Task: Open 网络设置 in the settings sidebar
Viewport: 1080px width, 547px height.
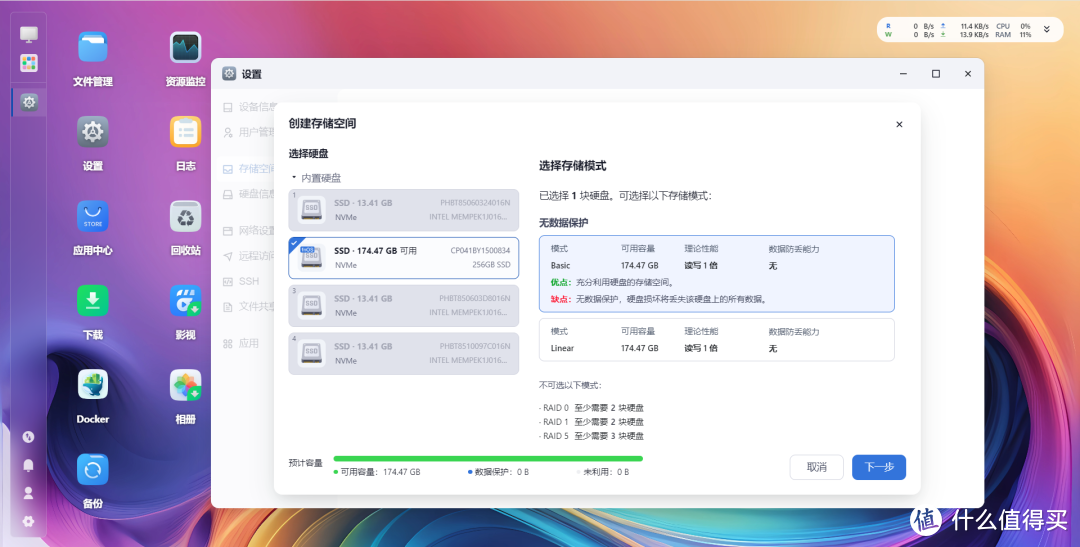Action: click(249, 231)
